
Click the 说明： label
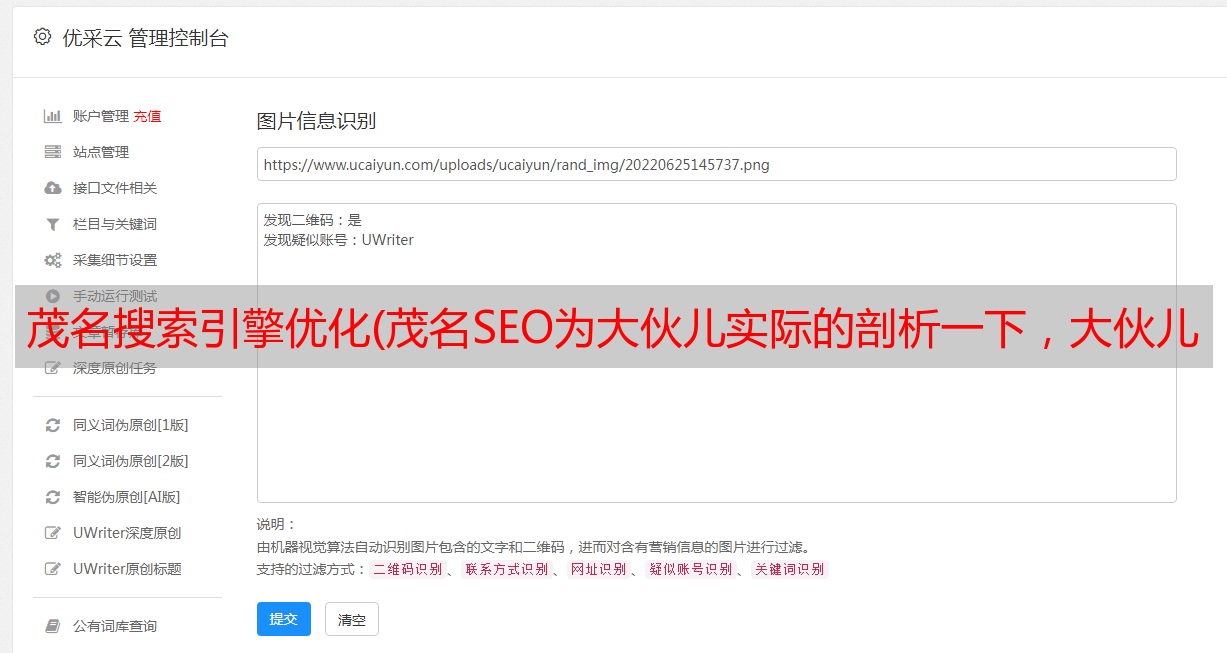click(277, 524)
